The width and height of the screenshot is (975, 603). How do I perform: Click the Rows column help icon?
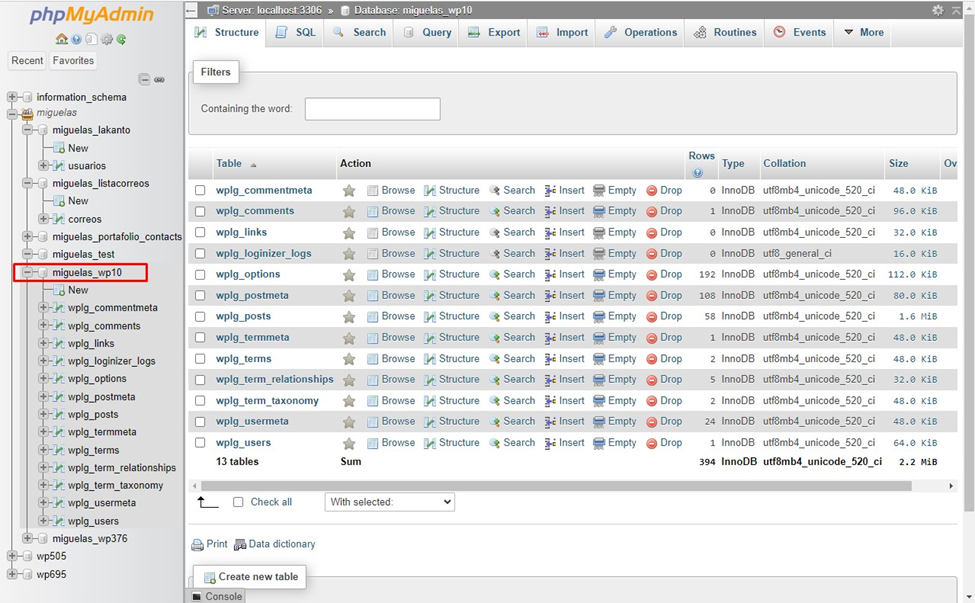[698, 173]
